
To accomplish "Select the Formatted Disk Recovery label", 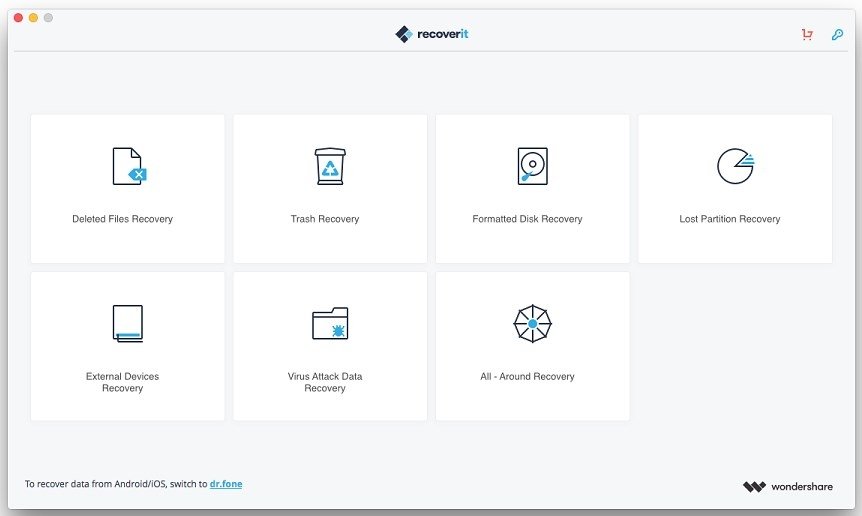I will point(527,219).
